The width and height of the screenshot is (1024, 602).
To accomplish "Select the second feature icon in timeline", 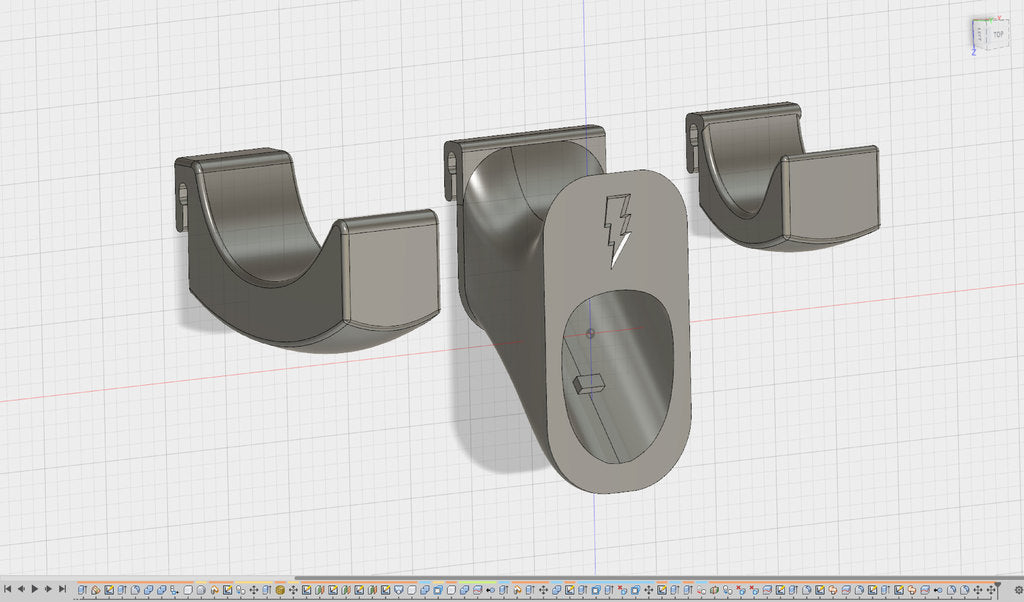I will (95, 590).
